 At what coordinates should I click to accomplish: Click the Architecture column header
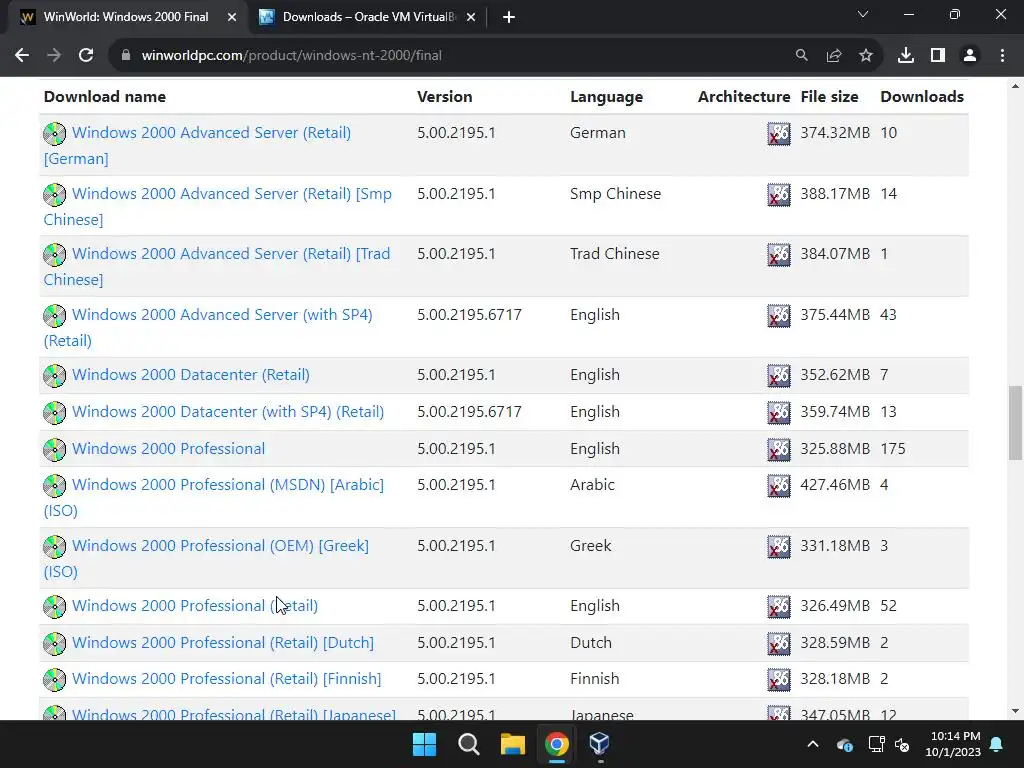tap(744, 97)
